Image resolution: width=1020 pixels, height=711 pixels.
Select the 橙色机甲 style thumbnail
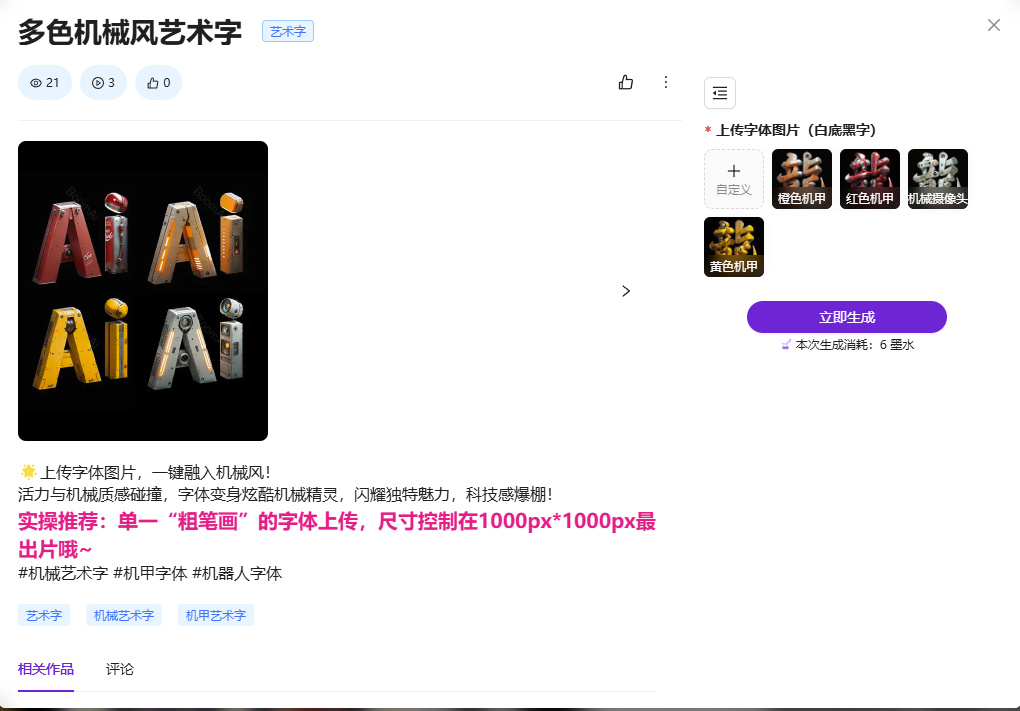point(802,179)
